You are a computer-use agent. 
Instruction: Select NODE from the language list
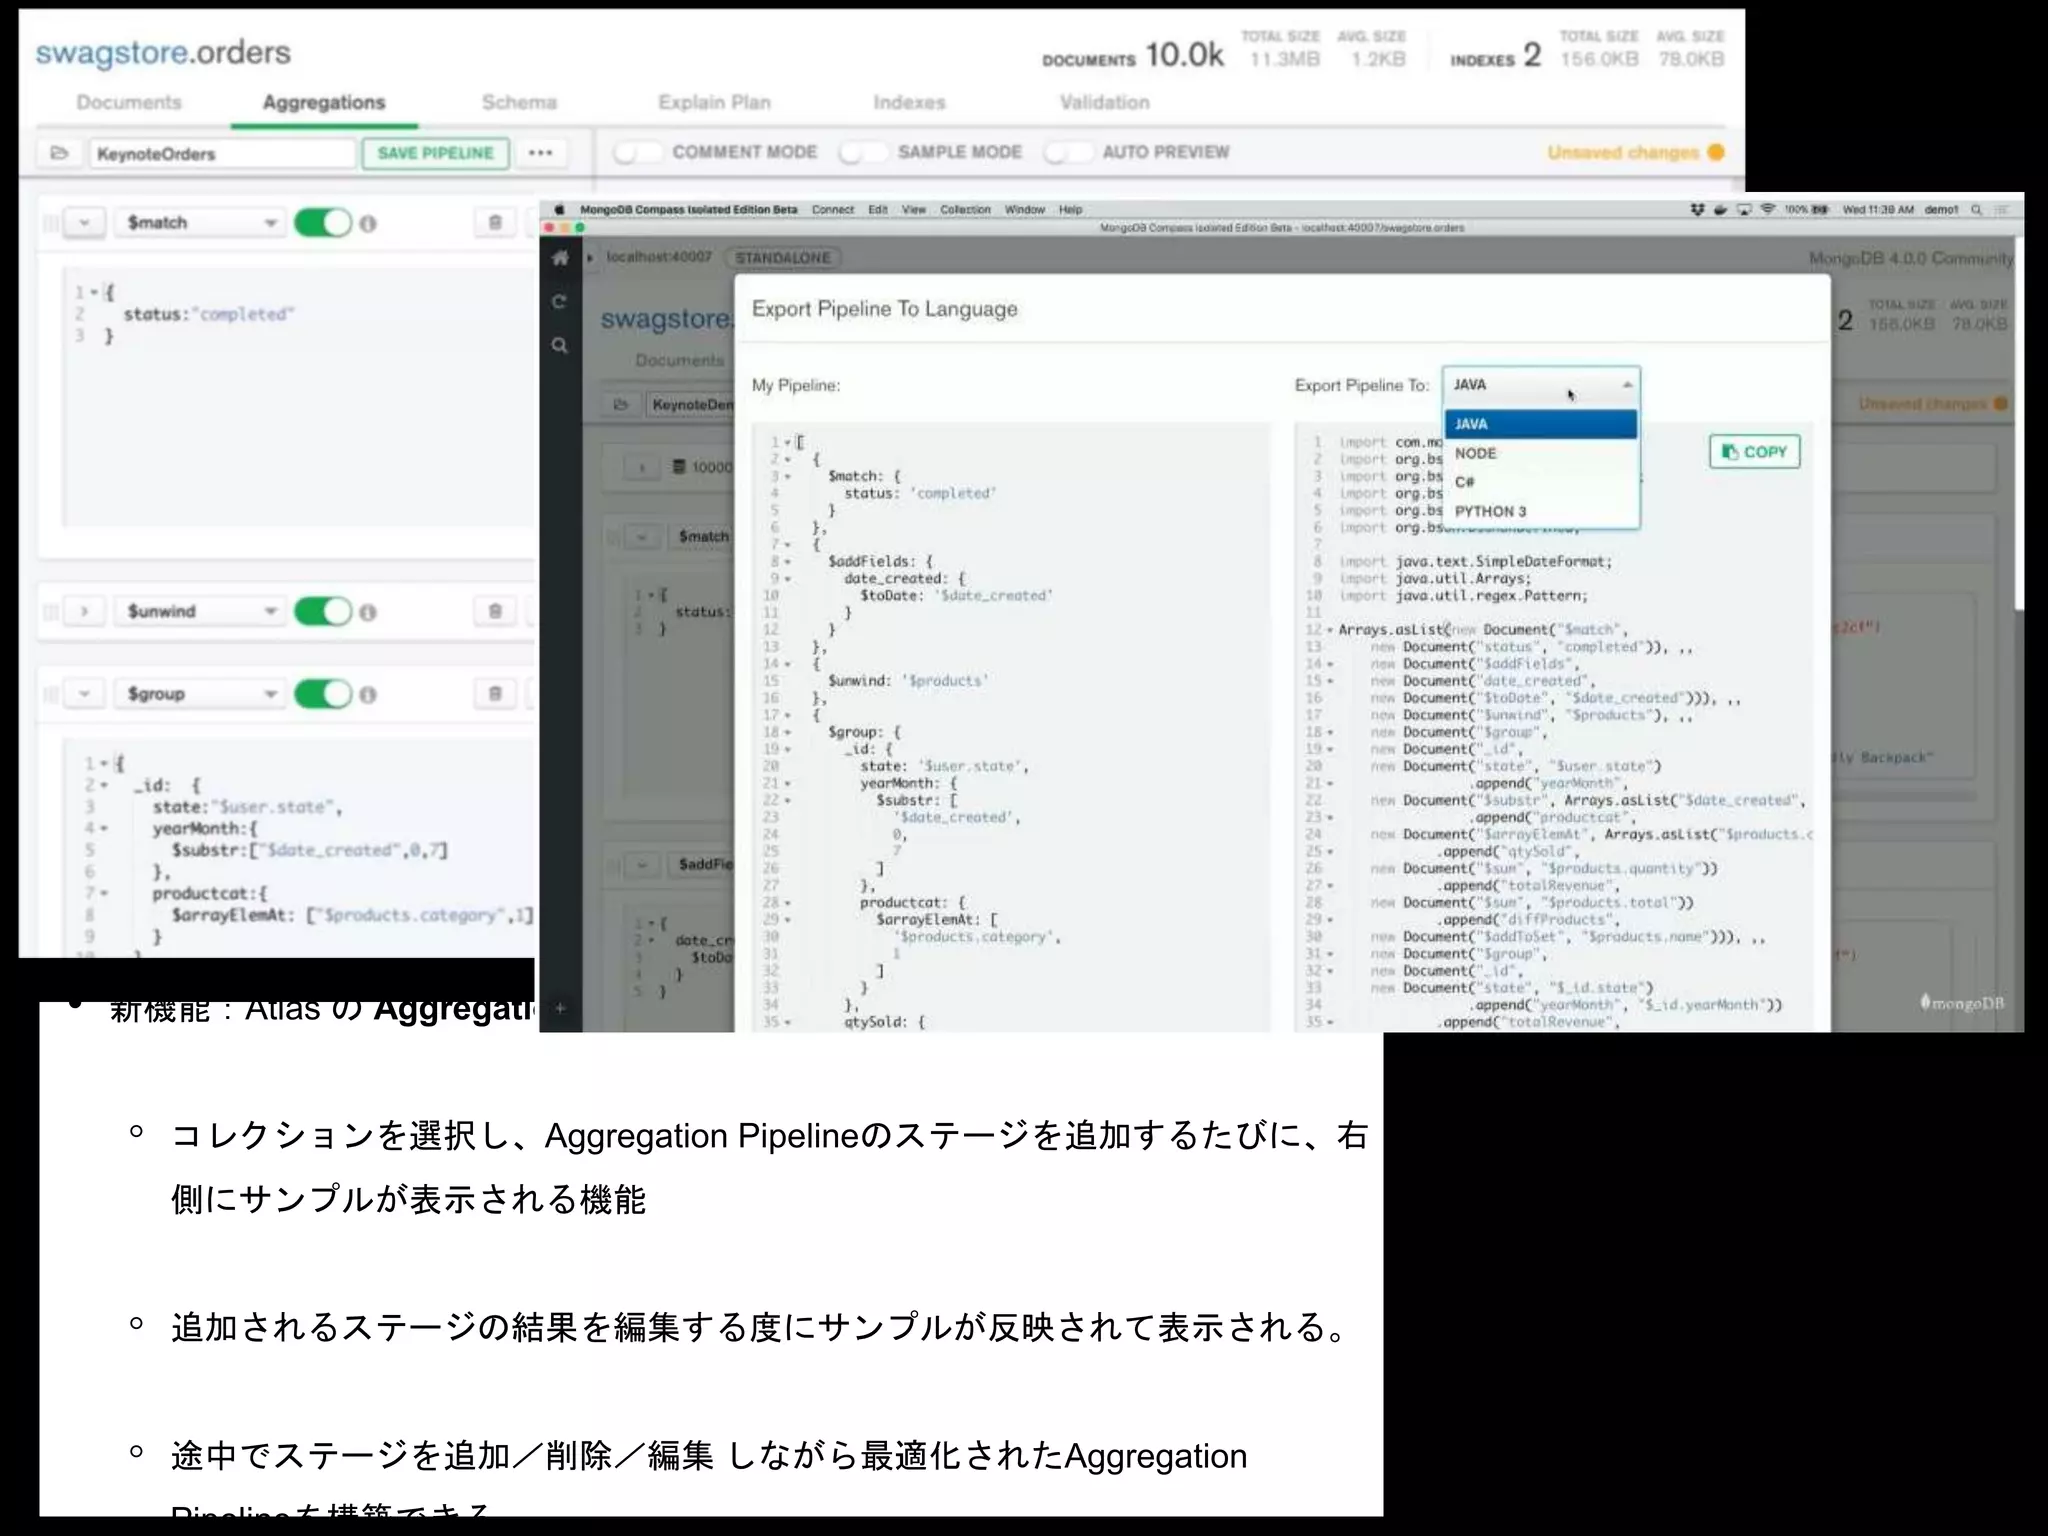1540,453
